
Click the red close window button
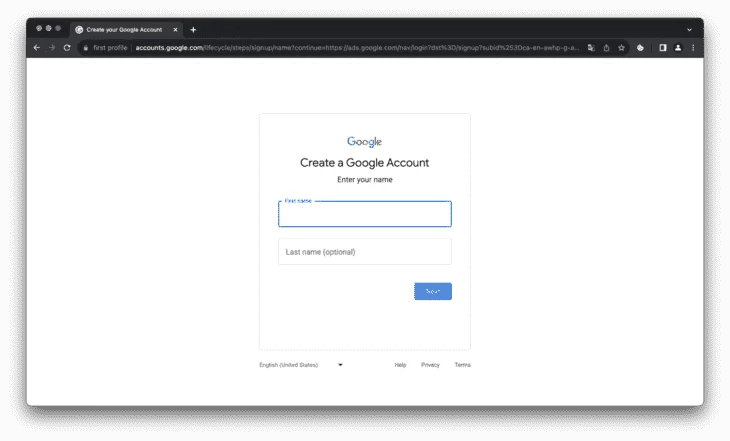(39, 28)
